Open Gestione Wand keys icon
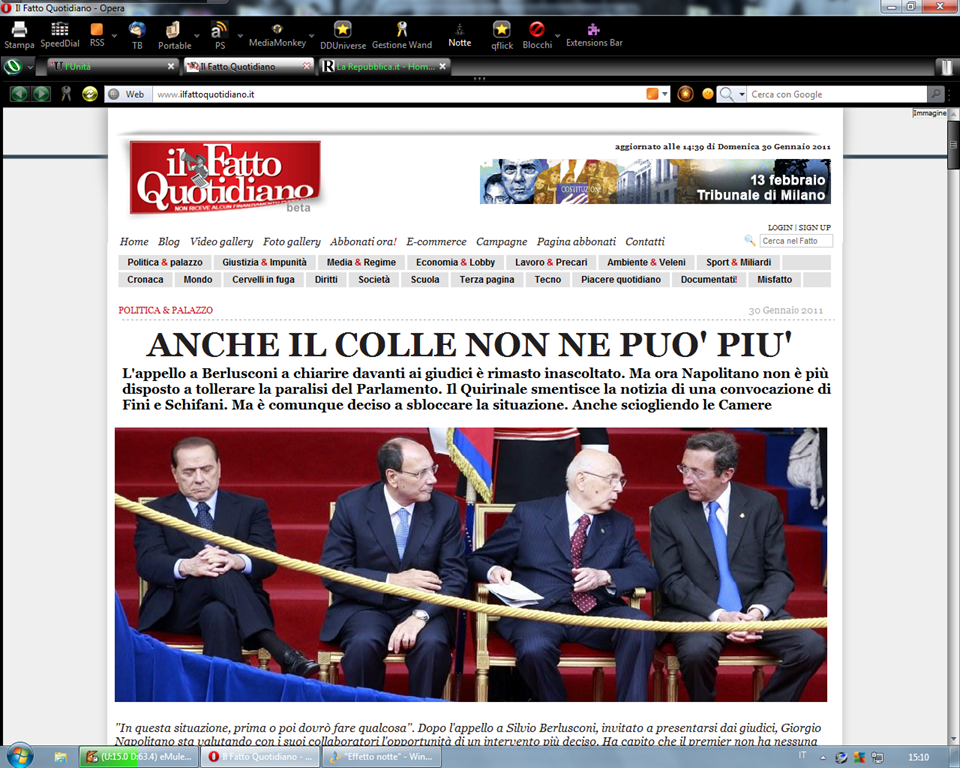The image size is (960, 768). [402, 29]
